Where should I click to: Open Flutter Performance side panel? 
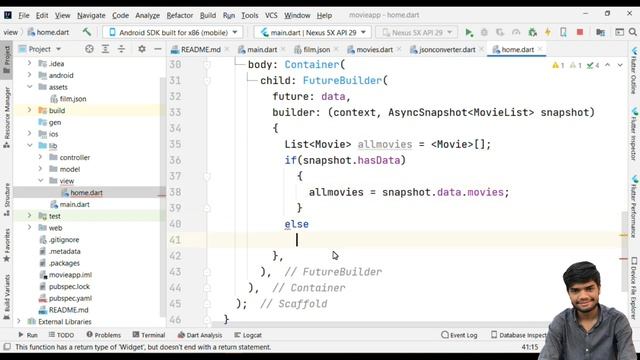point(634,207)
